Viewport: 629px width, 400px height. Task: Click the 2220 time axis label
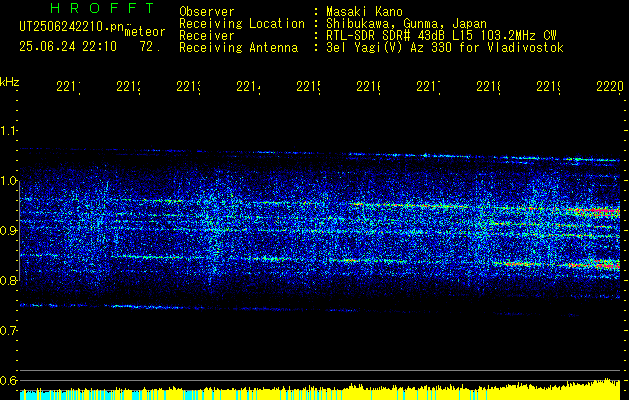click(610, 87)
